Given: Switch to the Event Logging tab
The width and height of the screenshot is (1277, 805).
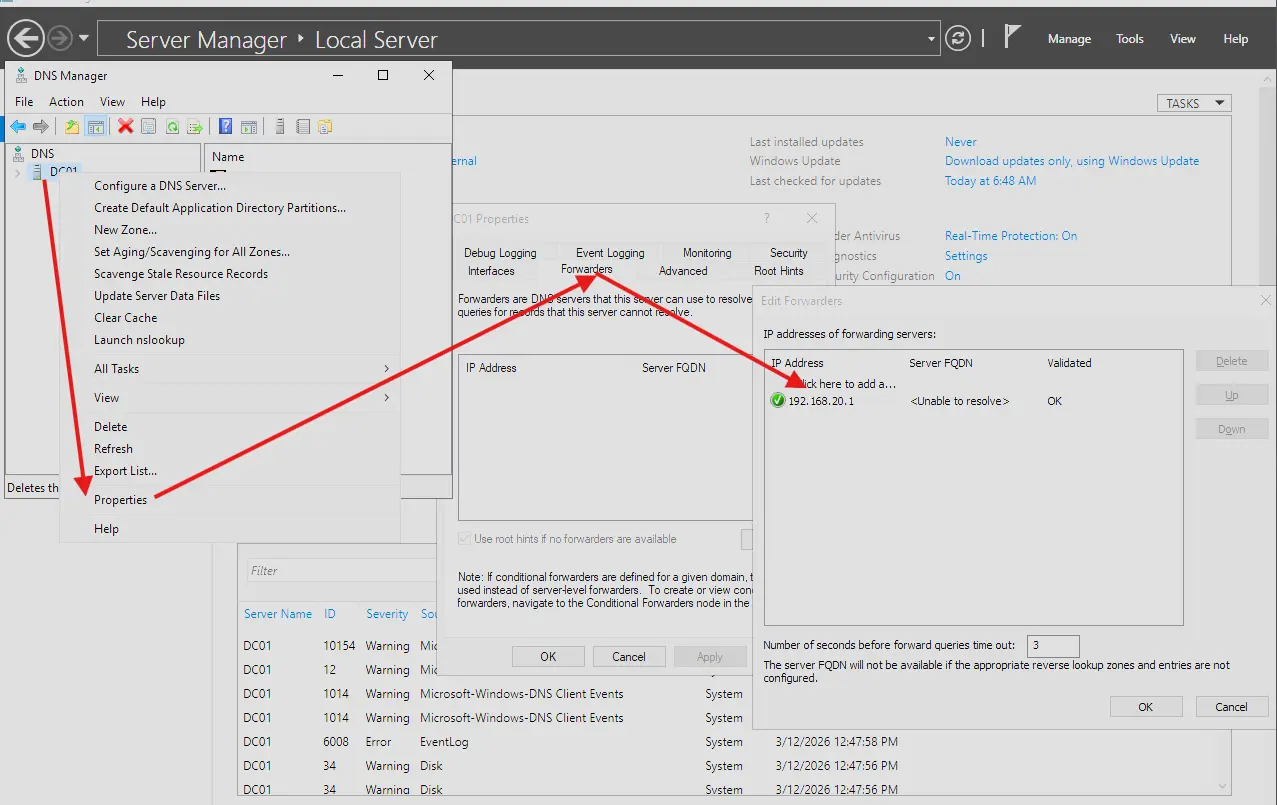Looking at the screenshot, I should coord(610,253).
